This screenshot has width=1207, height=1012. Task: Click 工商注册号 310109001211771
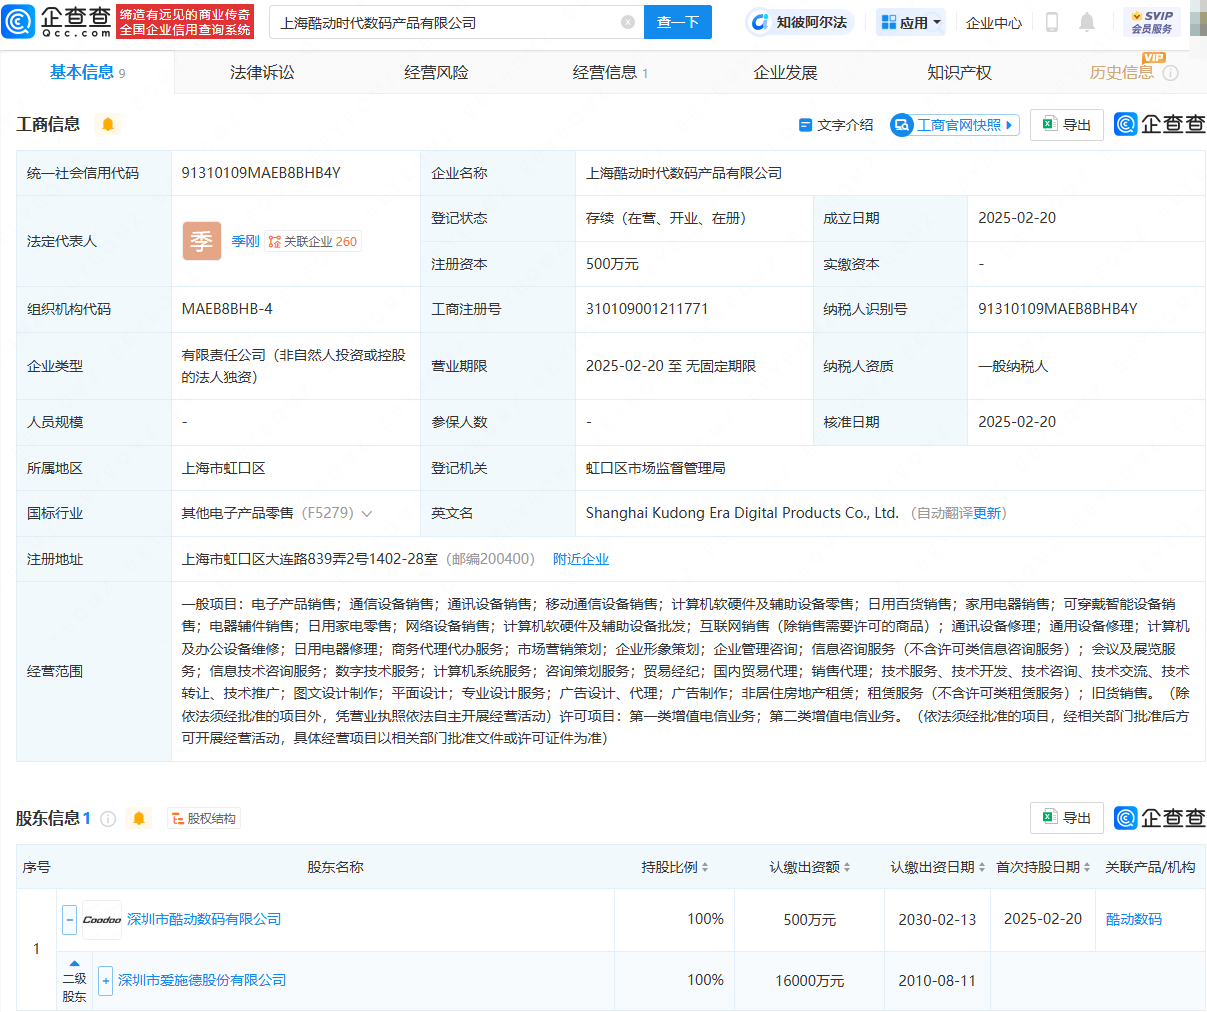(x=647, y=309)
